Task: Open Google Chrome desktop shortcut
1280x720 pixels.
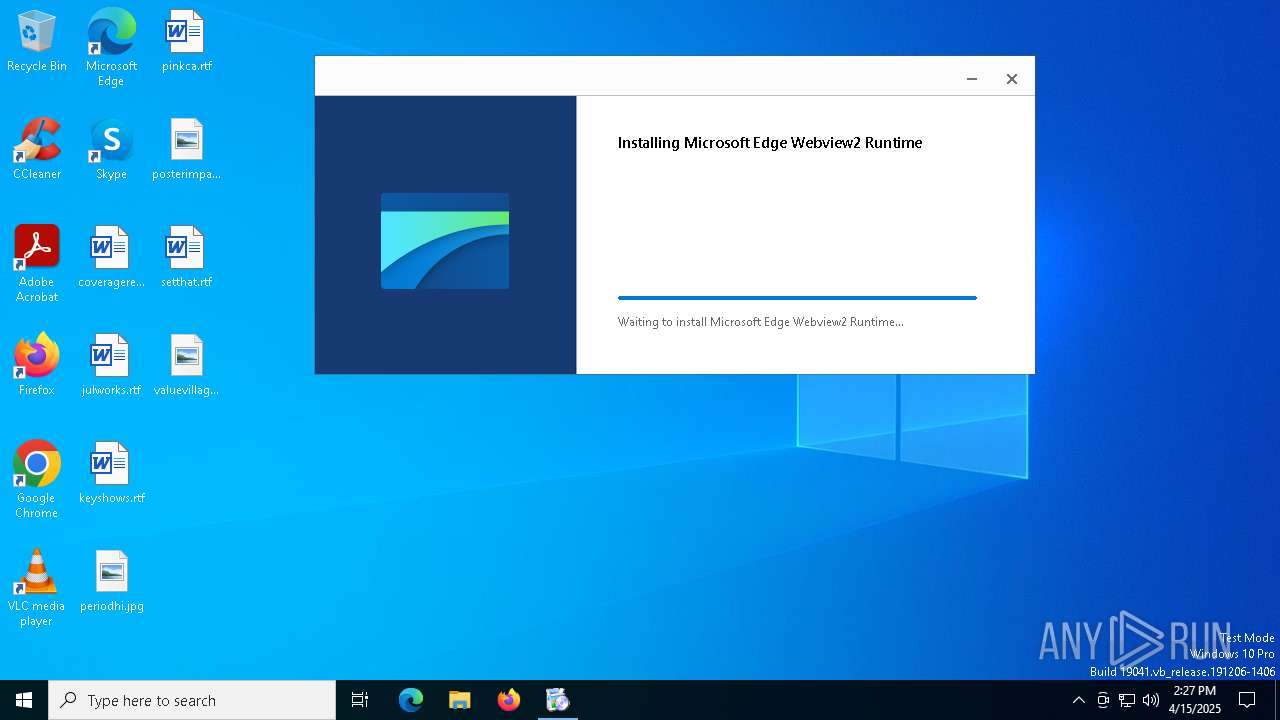Action: point(37,480)
